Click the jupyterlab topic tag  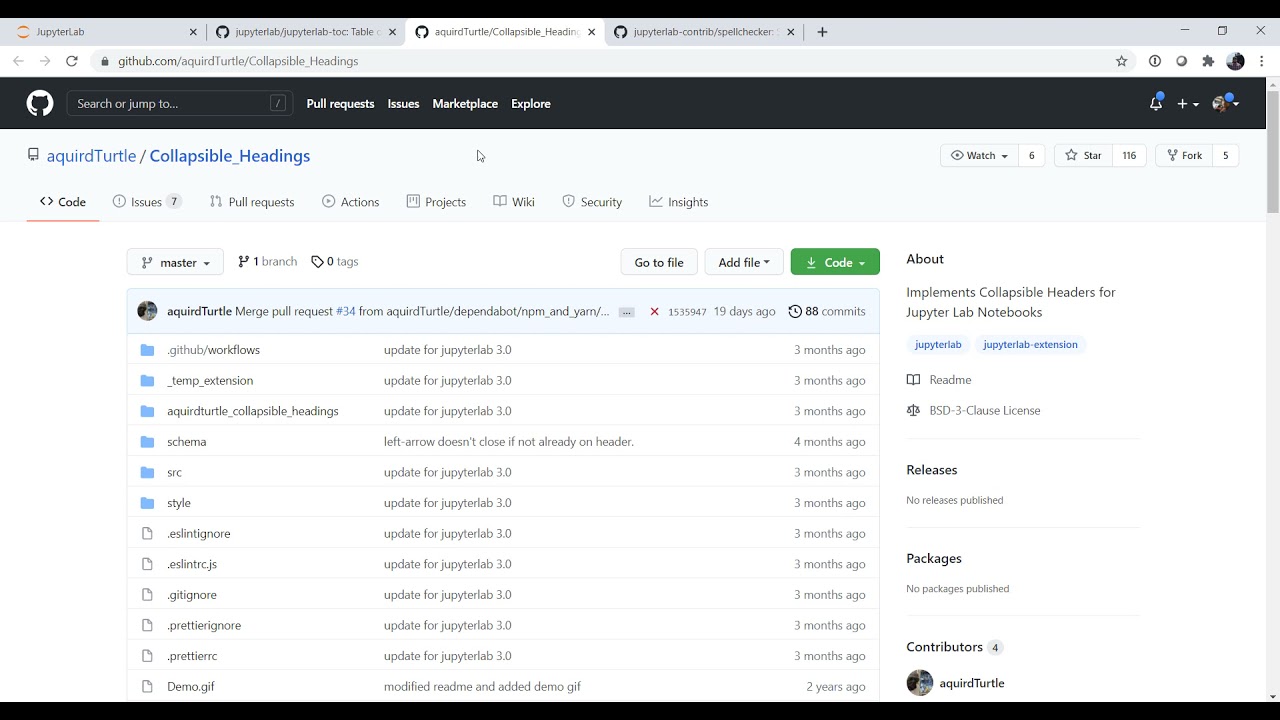[x=938, y=345]
